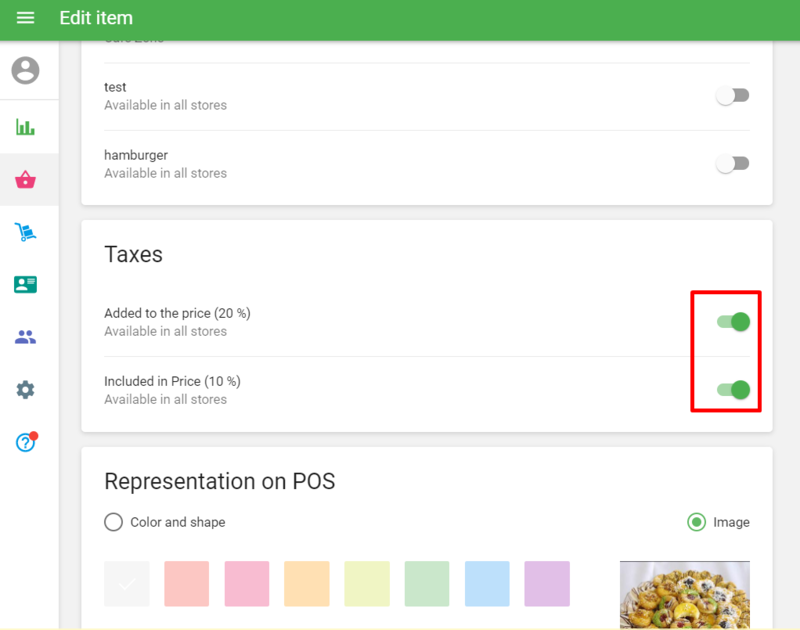Choose the pink color swatch
Image resolution: width=800 pixels, height=630 pixels.
(x=247, y=584)
